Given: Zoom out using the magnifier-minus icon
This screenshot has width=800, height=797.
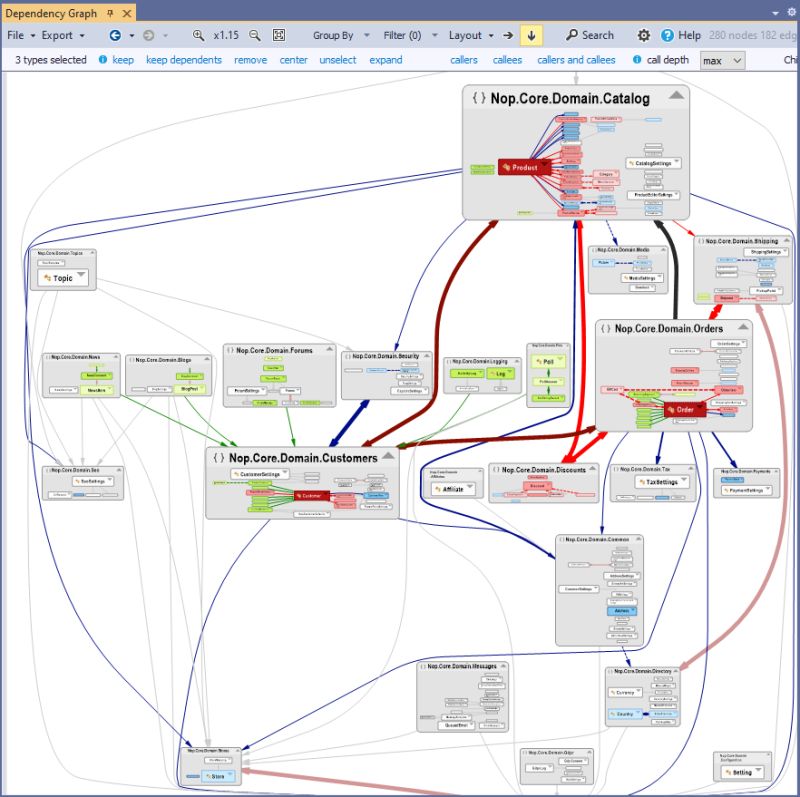Looking at the screenshot, I should (x=251, y=34).
